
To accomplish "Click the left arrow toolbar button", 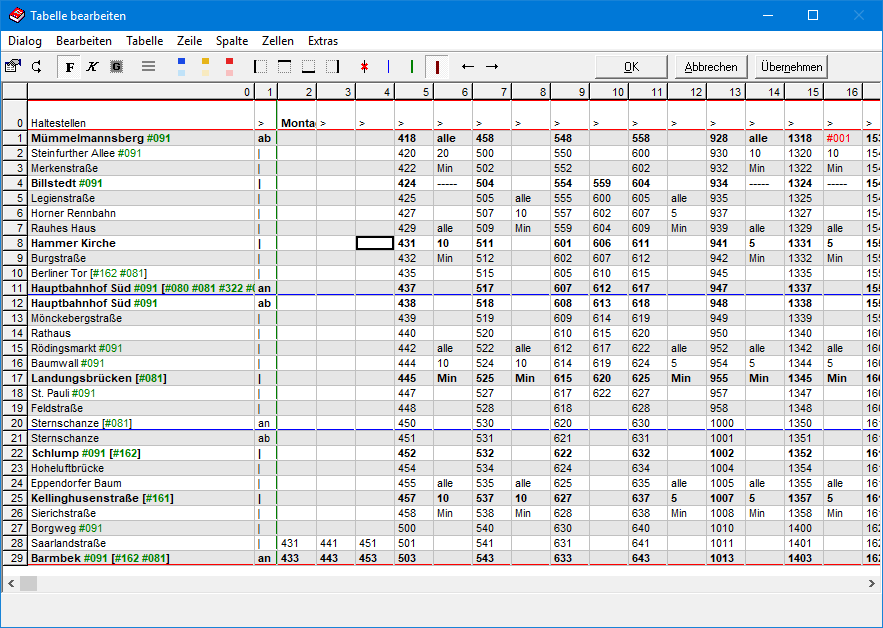I will (468, 67).
